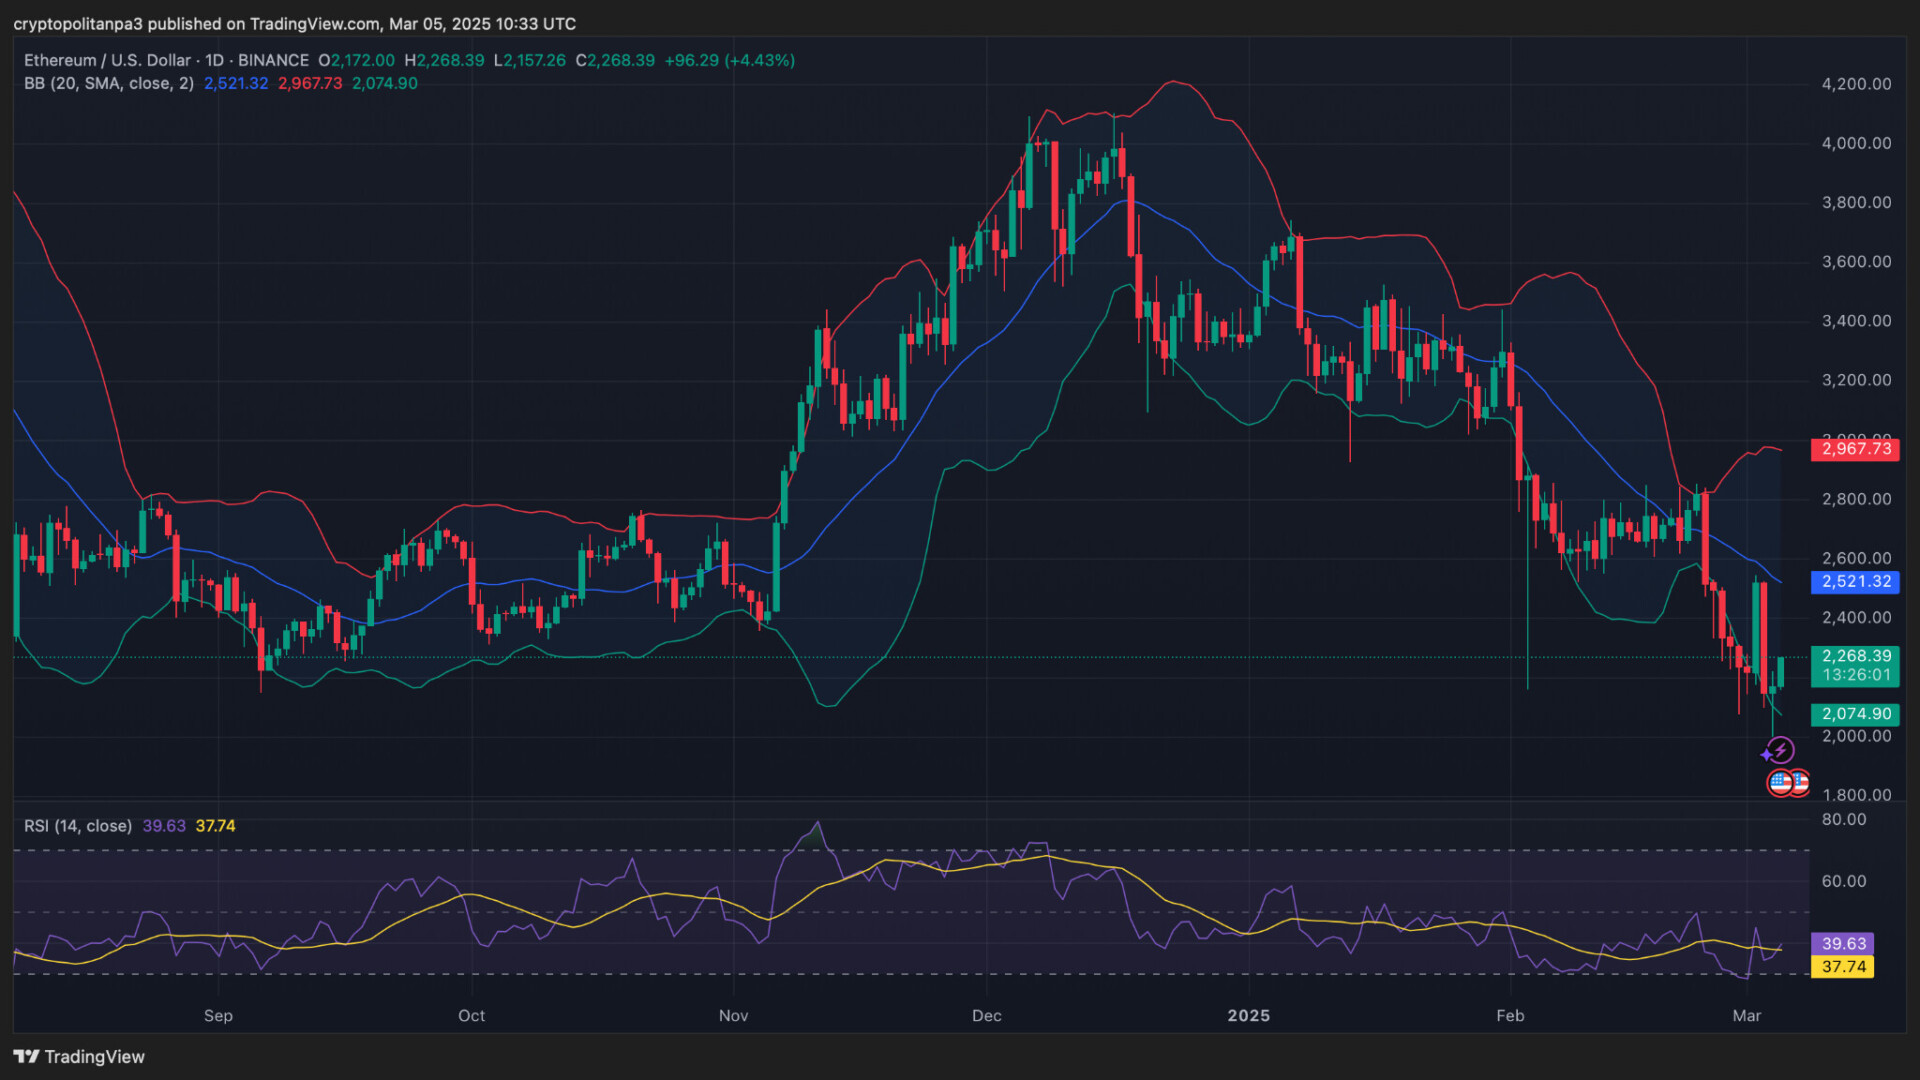Image resolution: width=1920 pixels, height=1080 pixels.
Task: Click the current price 2,268.39 countdown label
Action: pyautogui.click(x=1855, y=665)
